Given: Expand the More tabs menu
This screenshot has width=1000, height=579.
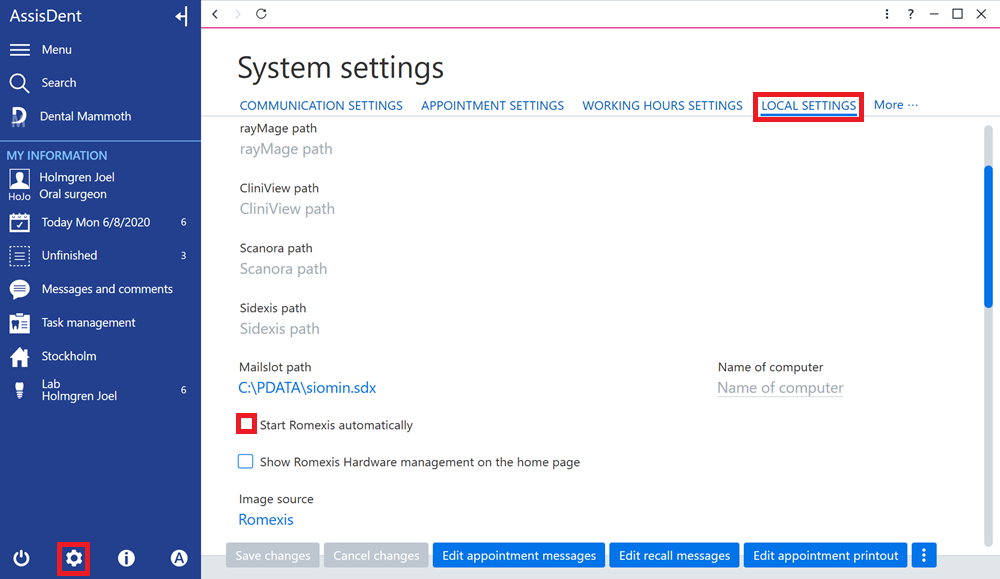Looking at the screenshot, I should [895, 105].
